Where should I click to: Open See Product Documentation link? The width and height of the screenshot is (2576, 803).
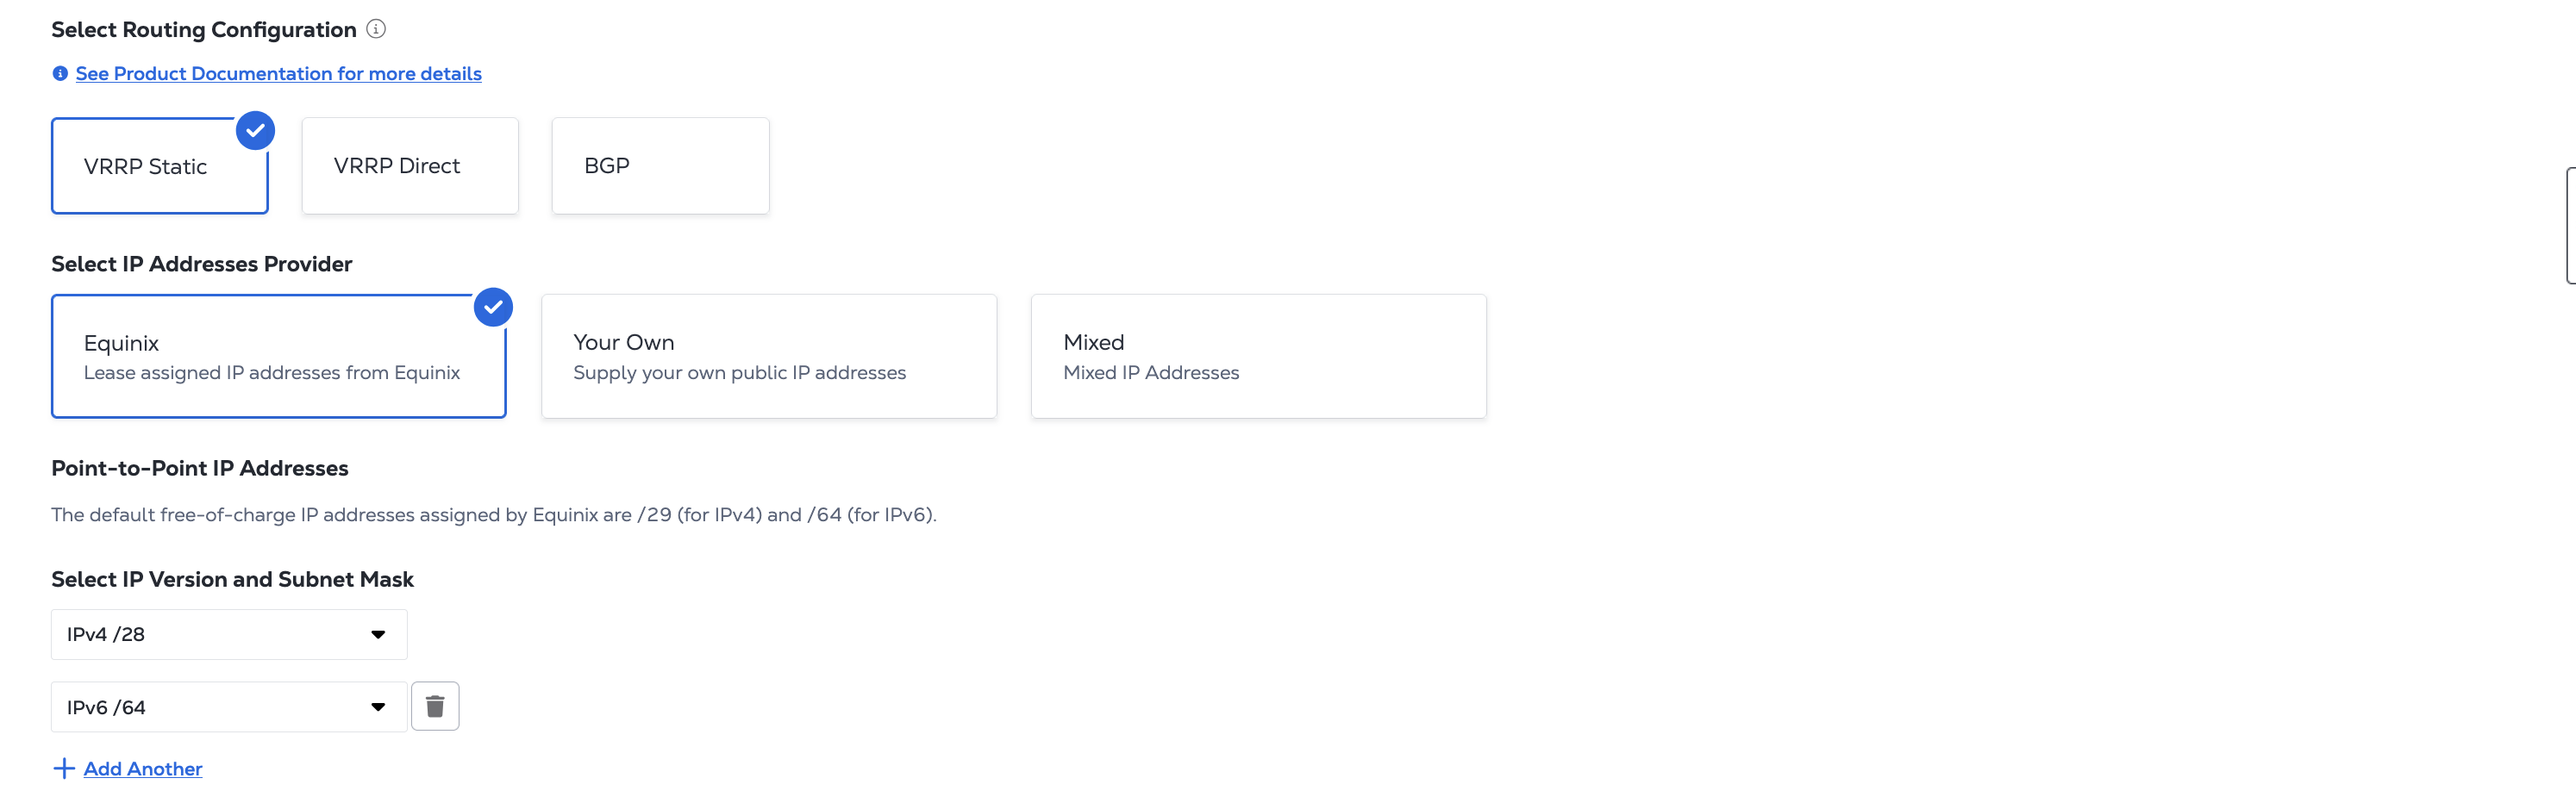pos(278,74)
